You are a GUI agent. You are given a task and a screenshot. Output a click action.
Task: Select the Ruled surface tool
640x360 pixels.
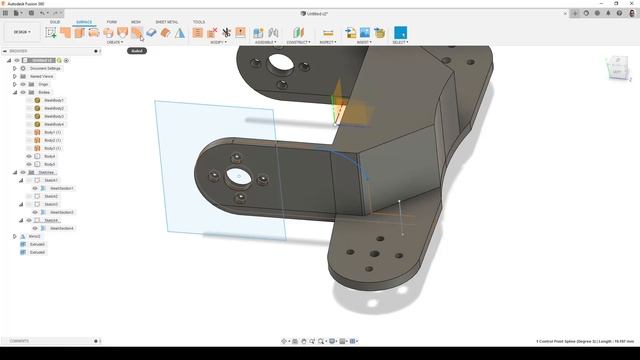[137, 33]
